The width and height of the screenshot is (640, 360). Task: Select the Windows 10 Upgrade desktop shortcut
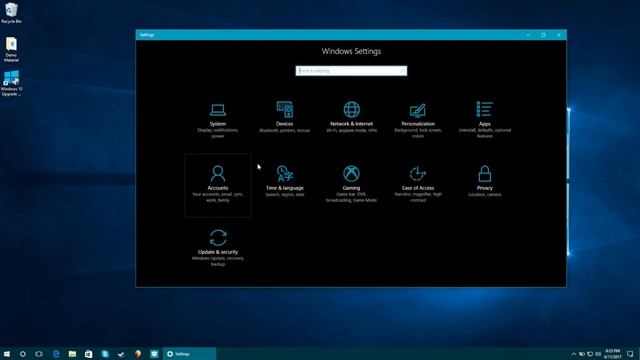coord(11,83)
